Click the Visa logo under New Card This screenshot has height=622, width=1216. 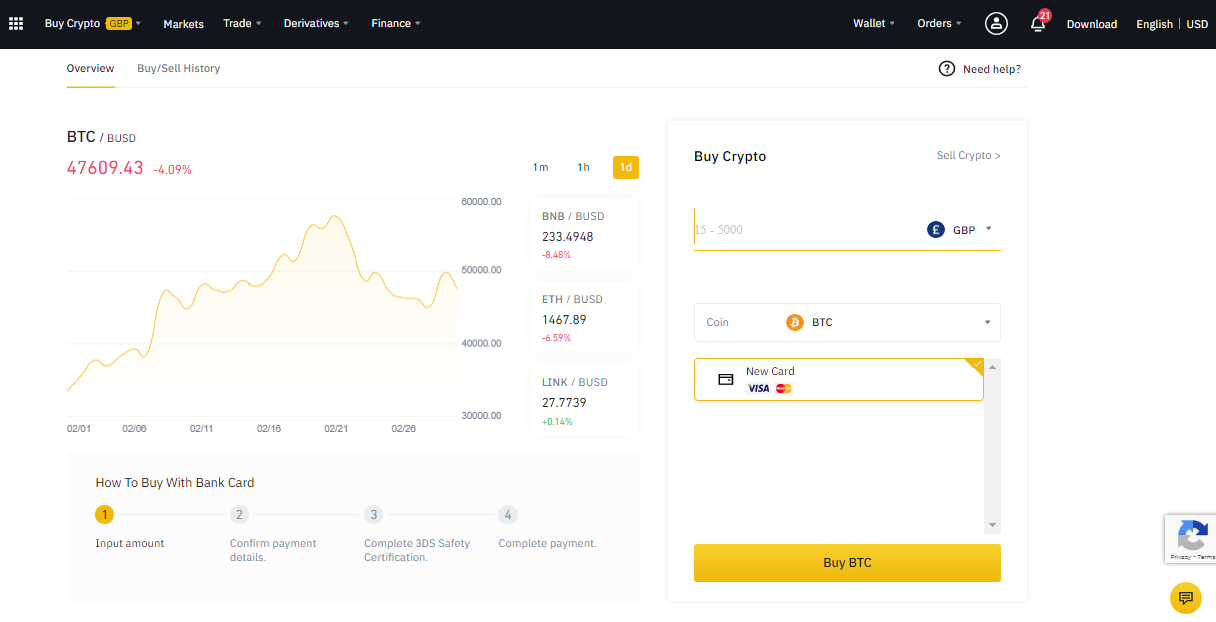pyautogui.click(x=759, y=388)
